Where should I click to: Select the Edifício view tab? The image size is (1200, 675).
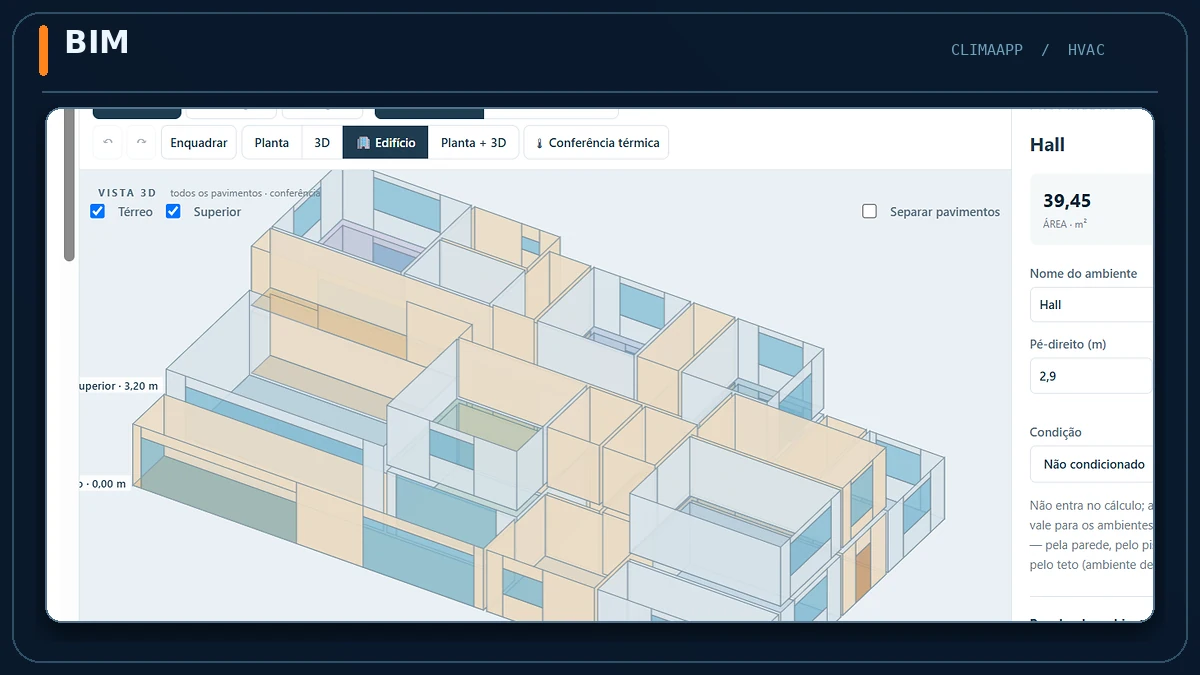click(385, 142)
